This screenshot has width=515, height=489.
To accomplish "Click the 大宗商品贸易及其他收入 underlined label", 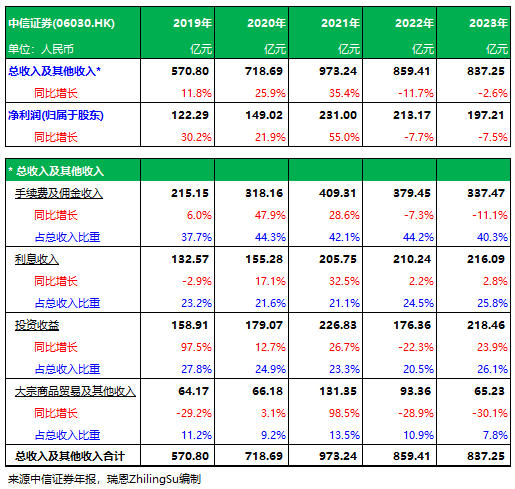I will pyautogui.click(x=75, y=391).
